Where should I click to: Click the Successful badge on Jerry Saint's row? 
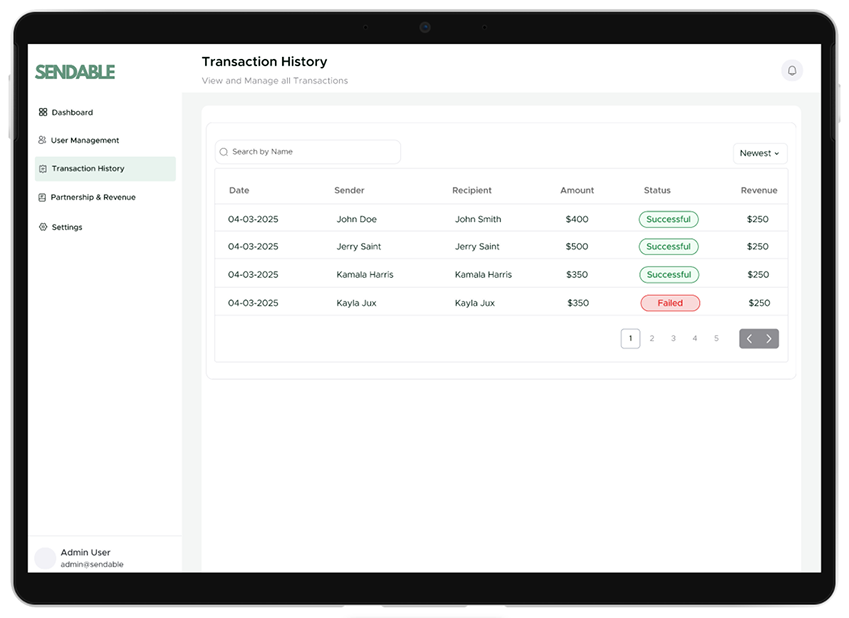(669, 246)
